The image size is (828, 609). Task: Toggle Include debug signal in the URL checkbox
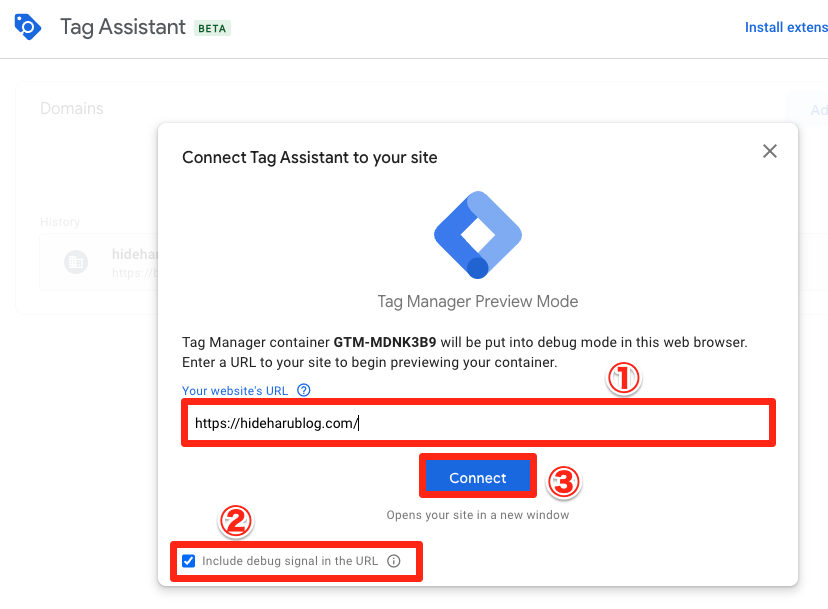(189, 561)
